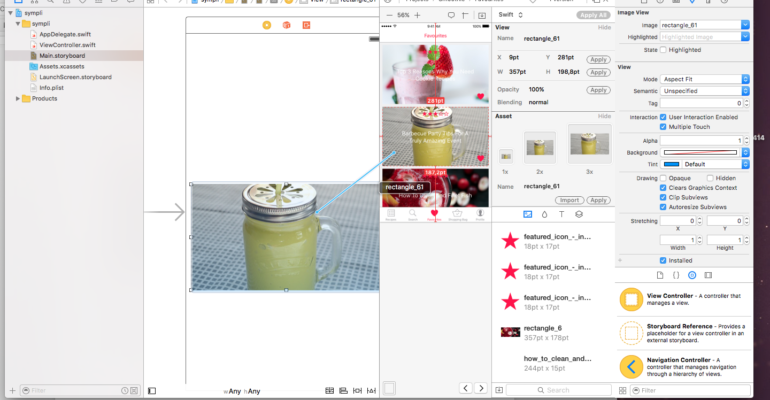Change the Swift language selector
This screenshot has height=400, width=770.
point(511,15)
